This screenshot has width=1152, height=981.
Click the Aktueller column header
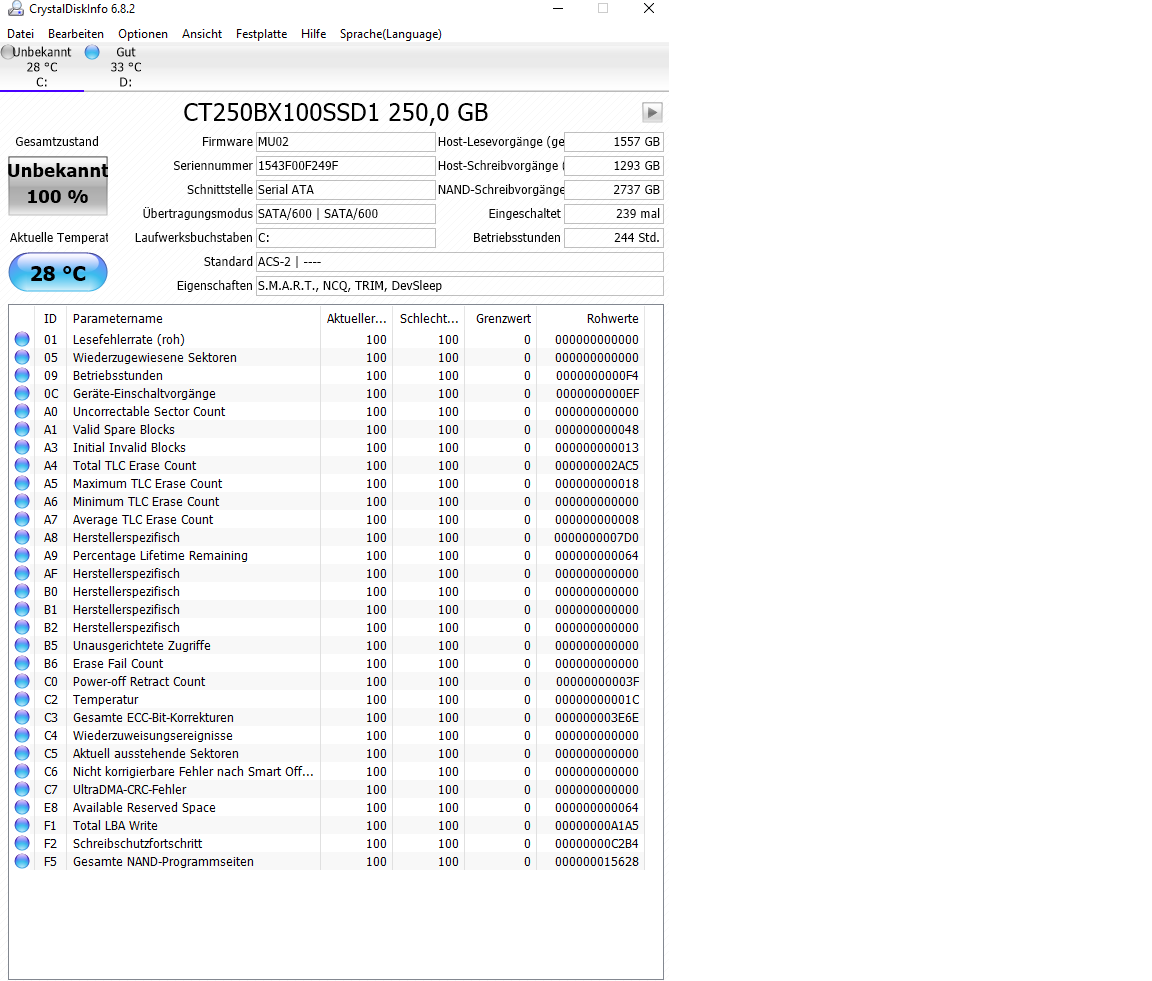[x=356, y=319]
